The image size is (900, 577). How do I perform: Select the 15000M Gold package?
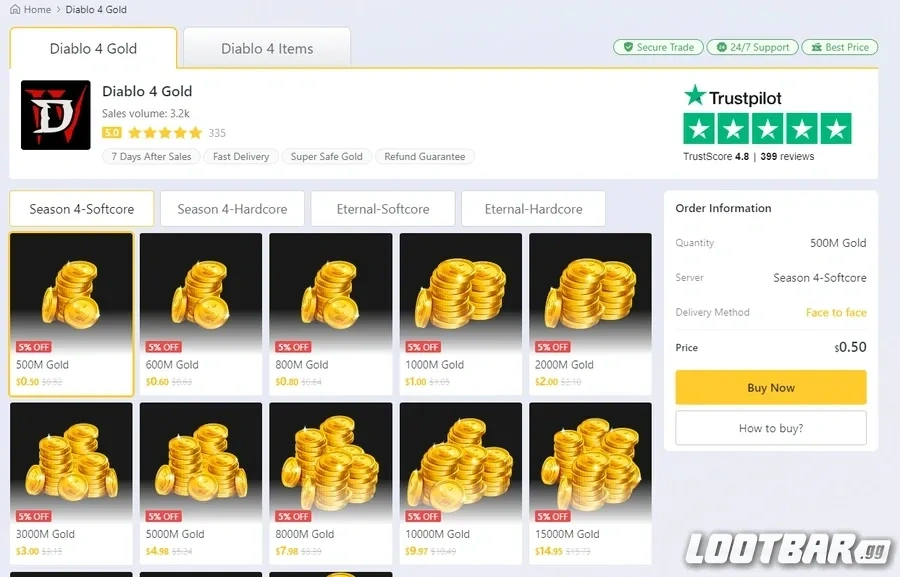pyautogui.click(x=591, y=483)
